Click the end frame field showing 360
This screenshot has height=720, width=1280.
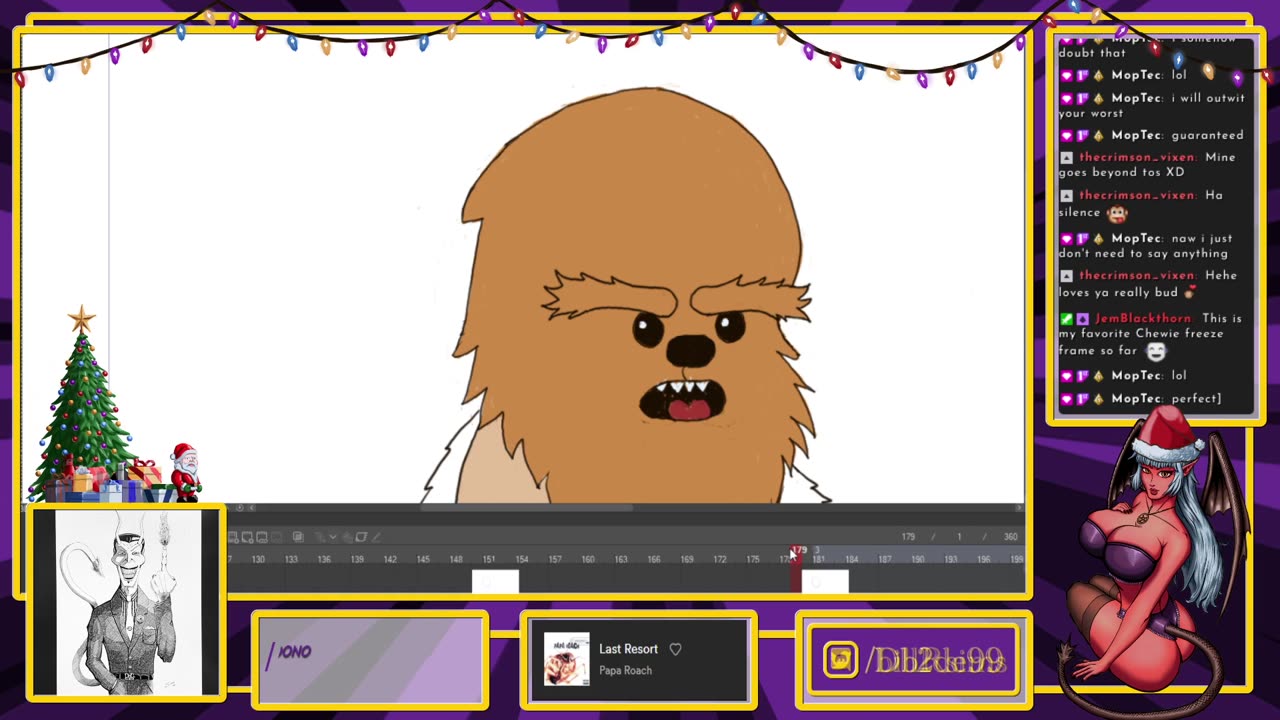click(x=1011, y=537)
